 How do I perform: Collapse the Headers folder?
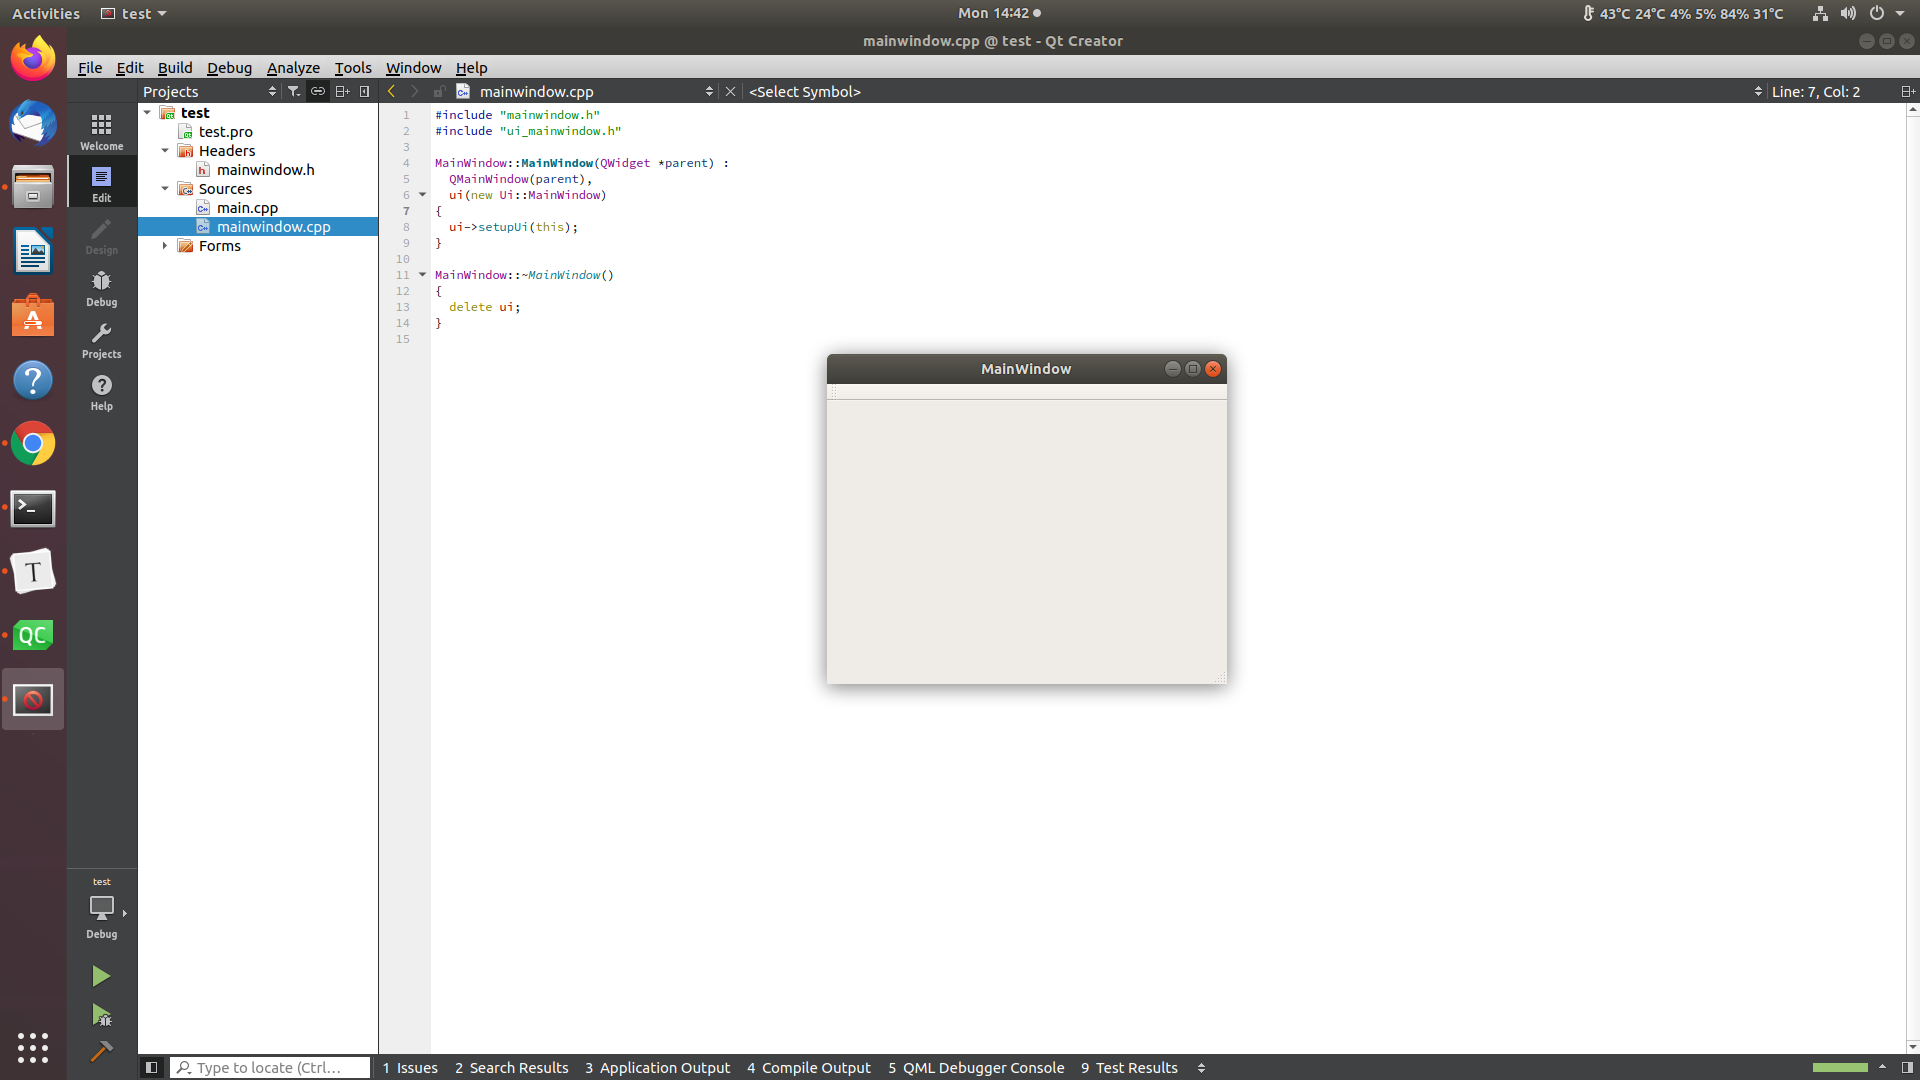[165, 151]
